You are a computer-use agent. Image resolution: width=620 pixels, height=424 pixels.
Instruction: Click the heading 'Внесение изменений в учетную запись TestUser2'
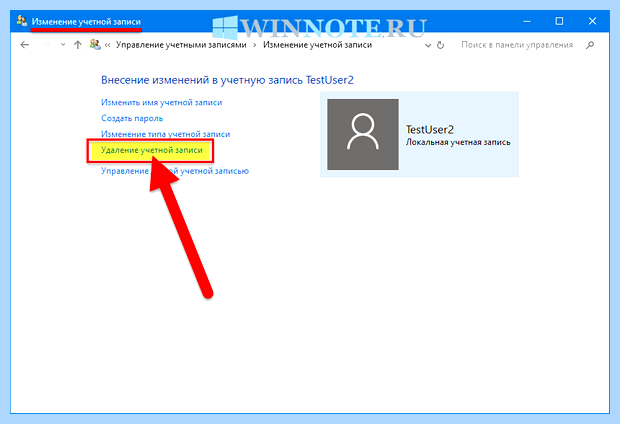tap(227, 80)
